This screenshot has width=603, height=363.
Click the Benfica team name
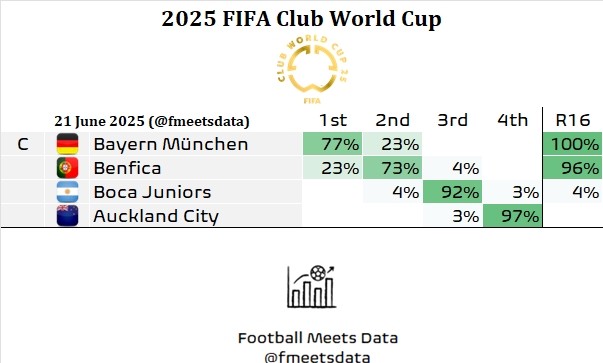click(x=127, y=168)
